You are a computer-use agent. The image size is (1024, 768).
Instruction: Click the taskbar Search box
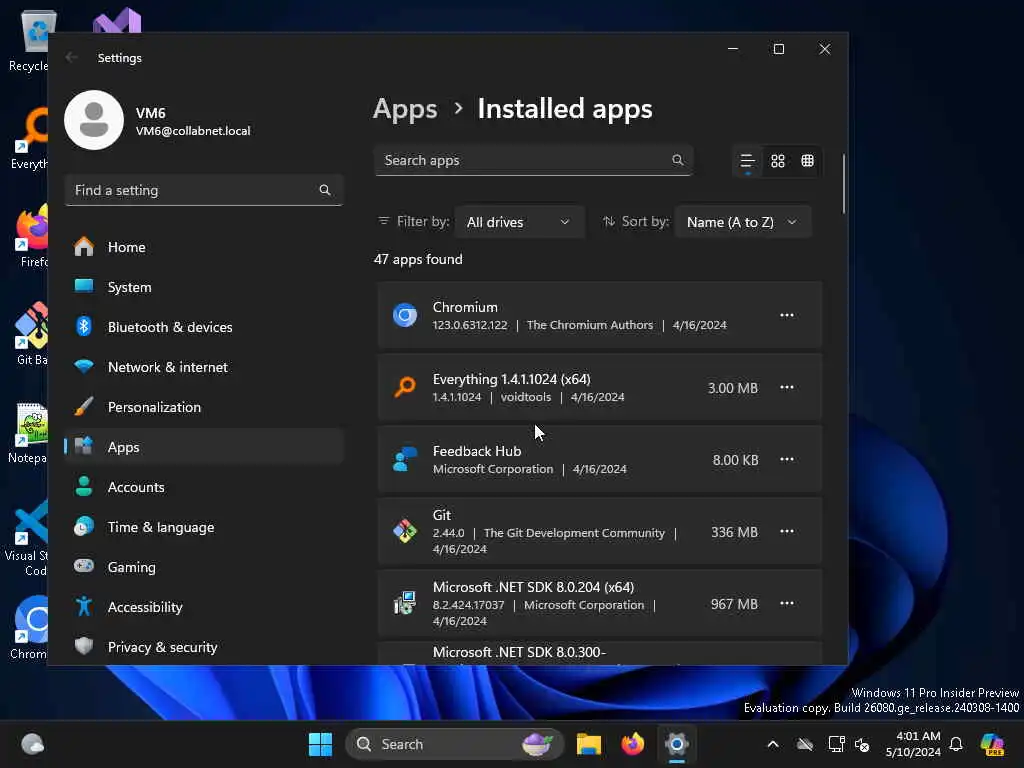click(455, 744)
